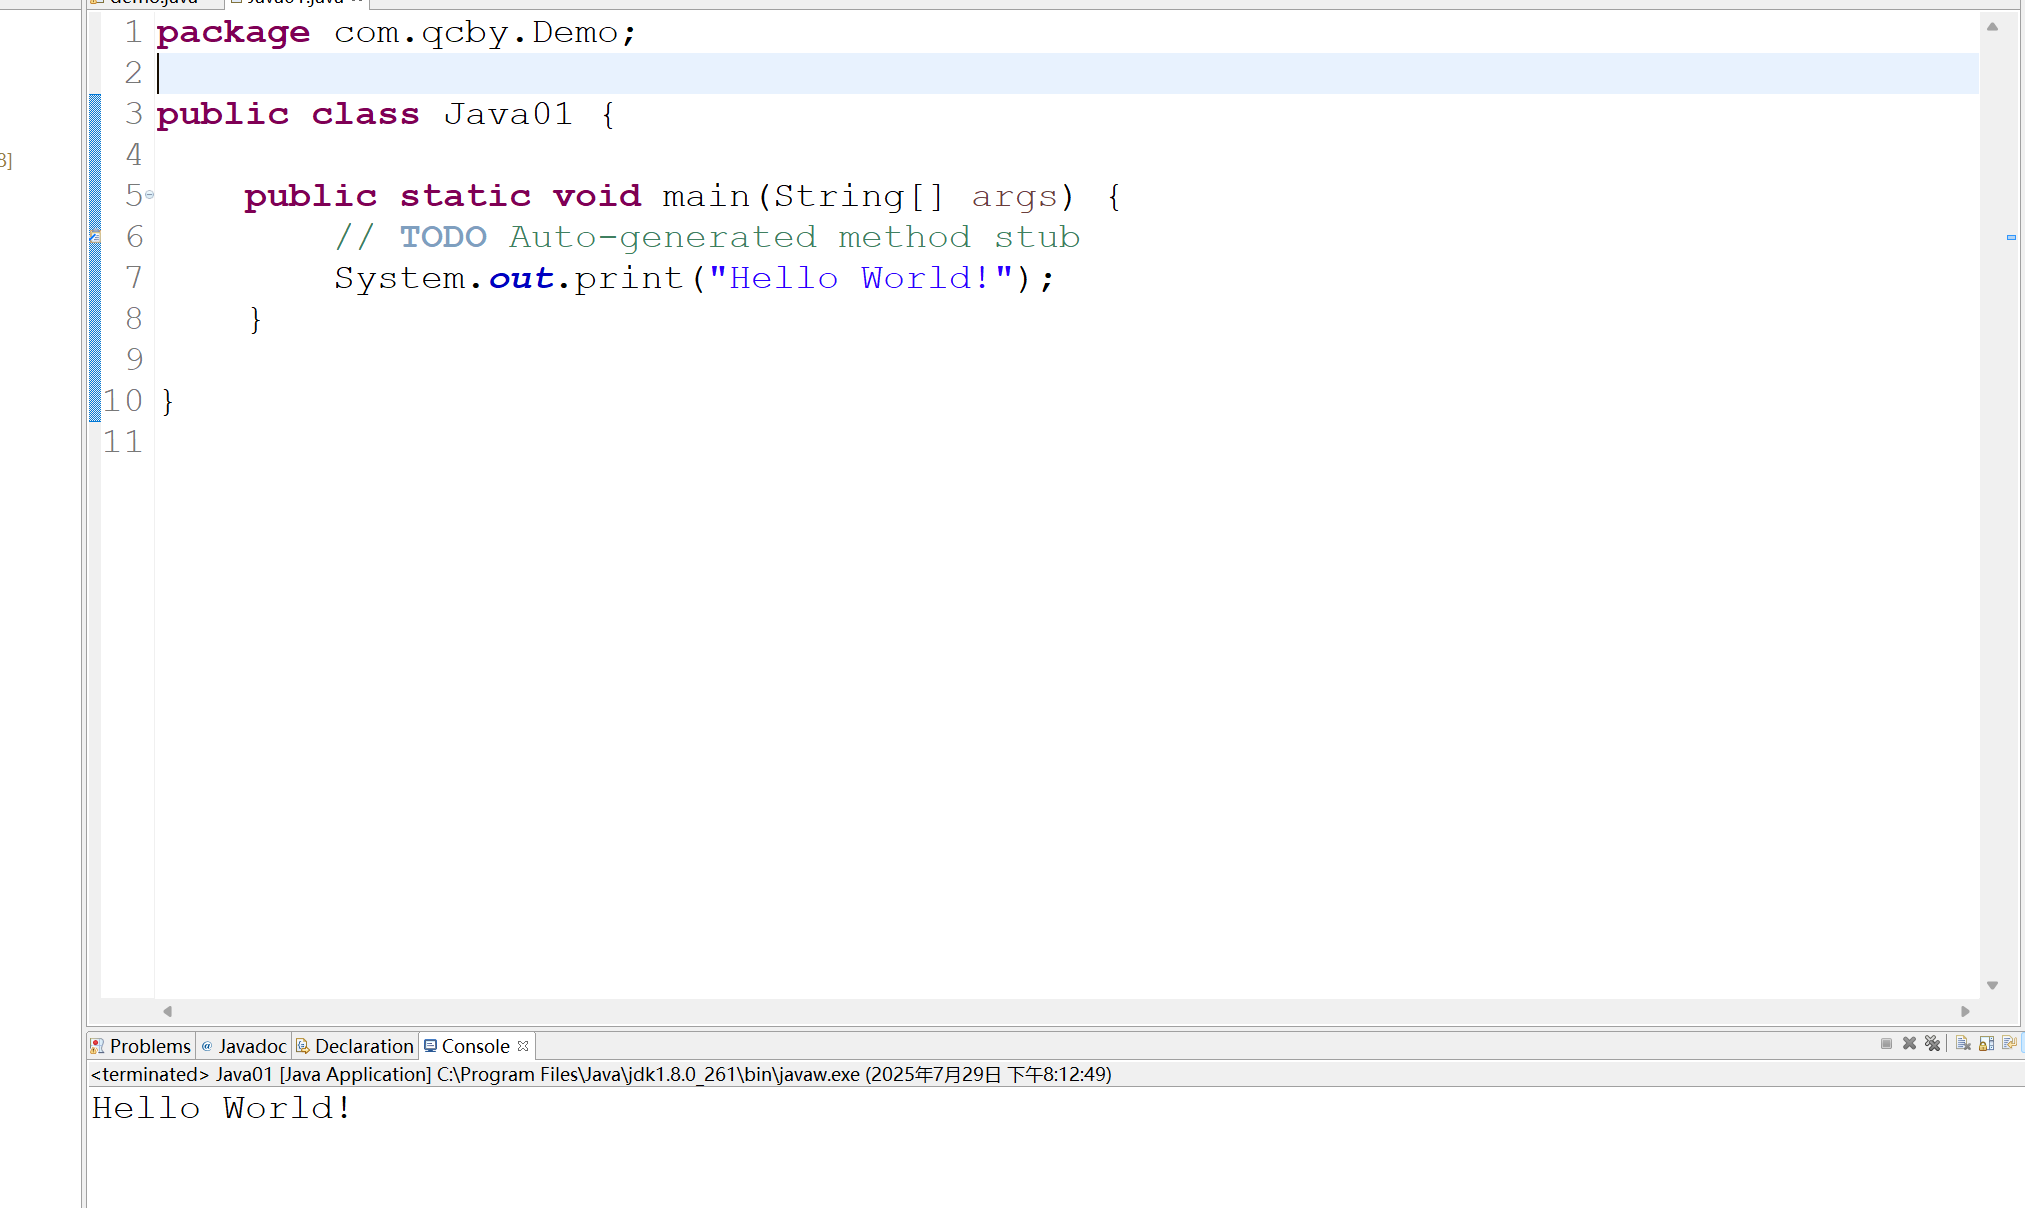This screenshot has height=1208, width=2025.
Task: Click Remove All Terminated Launches icon
Action: click(1932, 1044)
